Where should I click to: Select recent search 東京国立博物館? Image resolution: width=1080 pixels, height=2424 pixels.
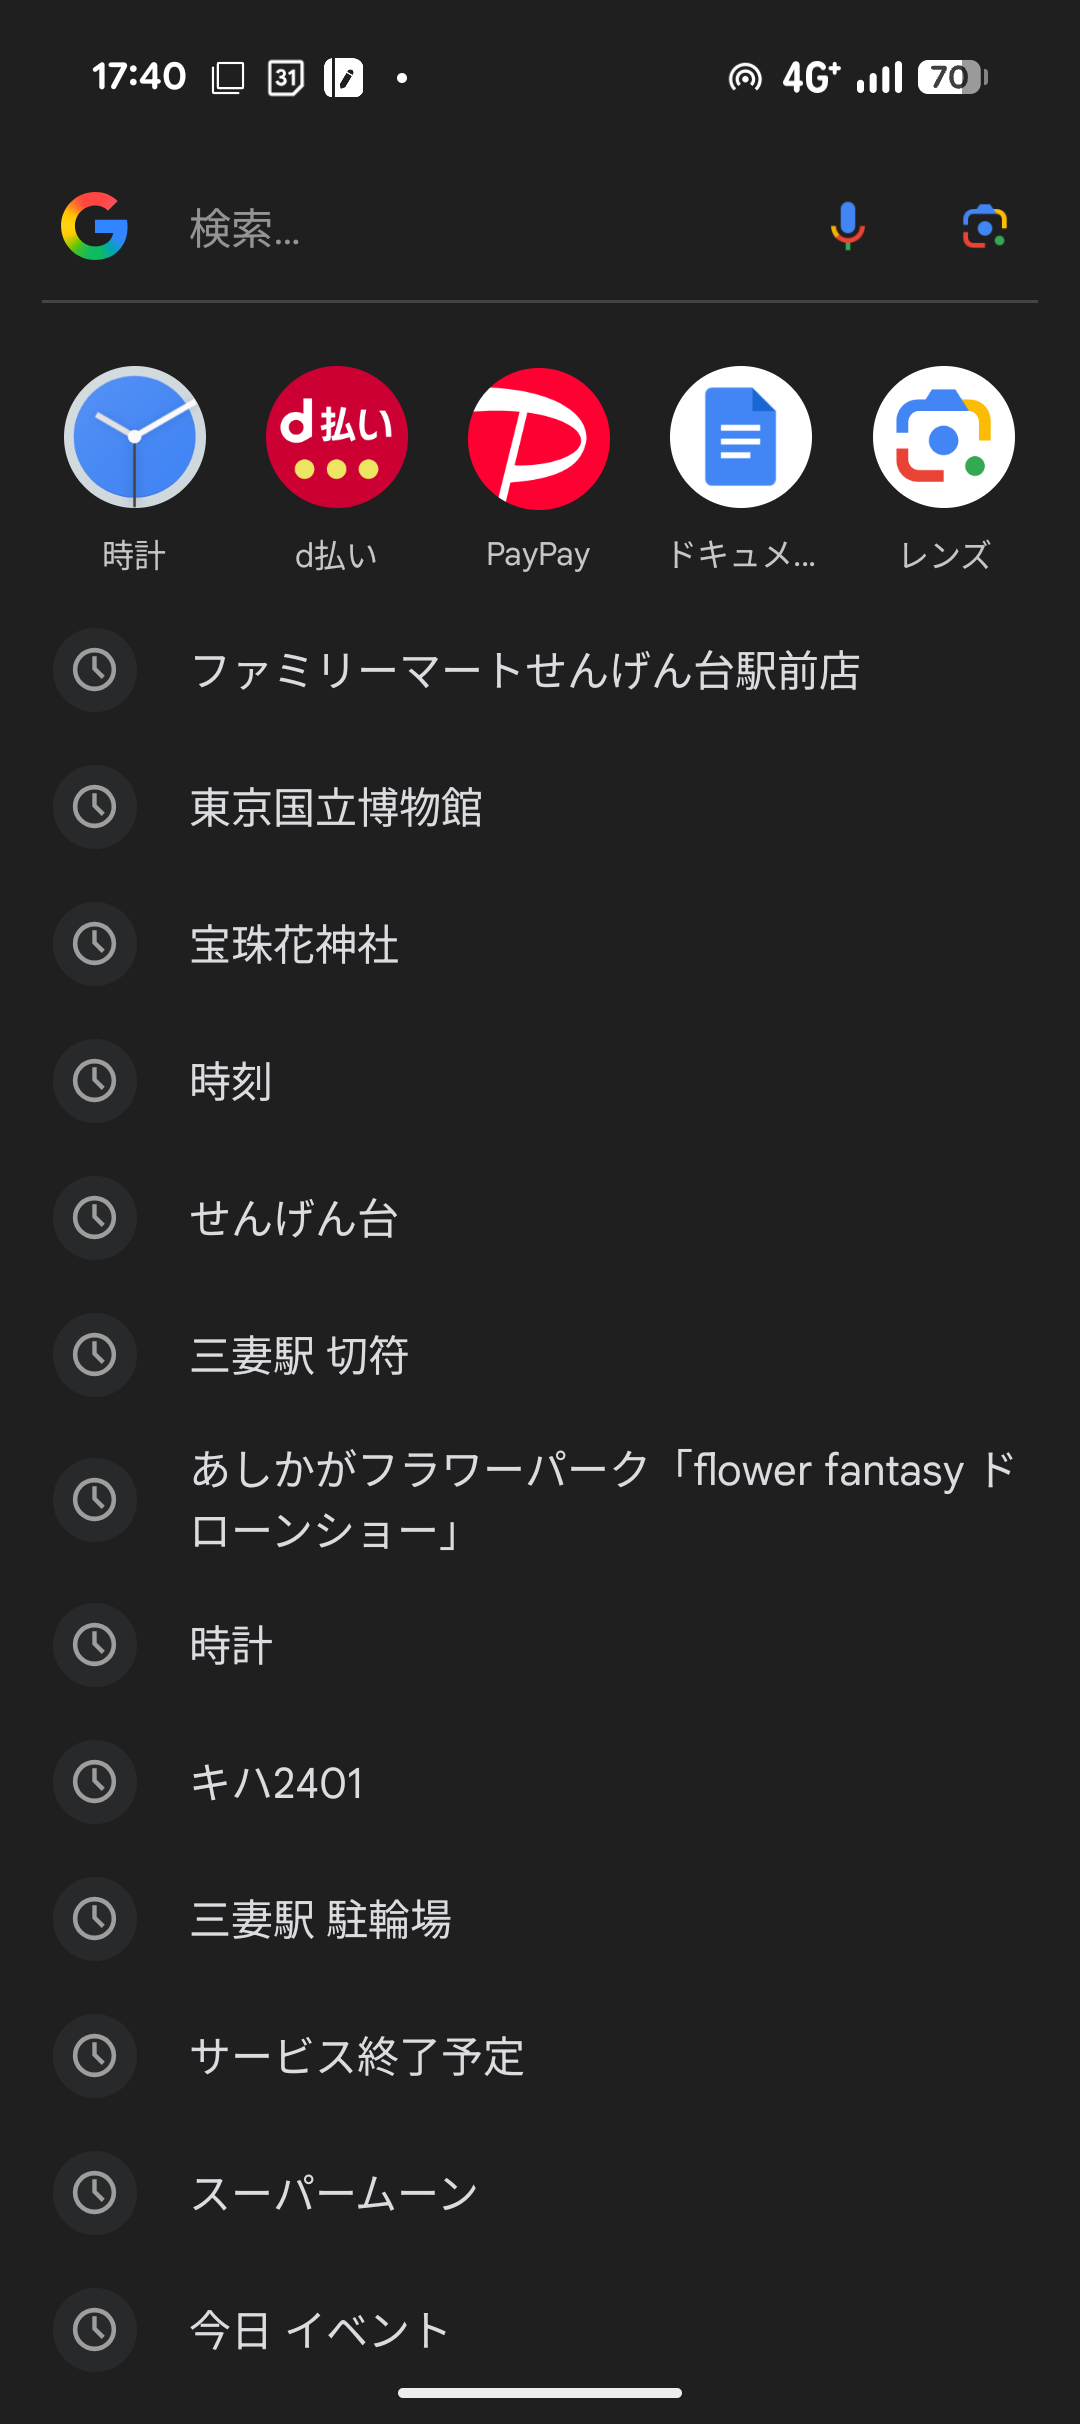click(x=336, y=807)
